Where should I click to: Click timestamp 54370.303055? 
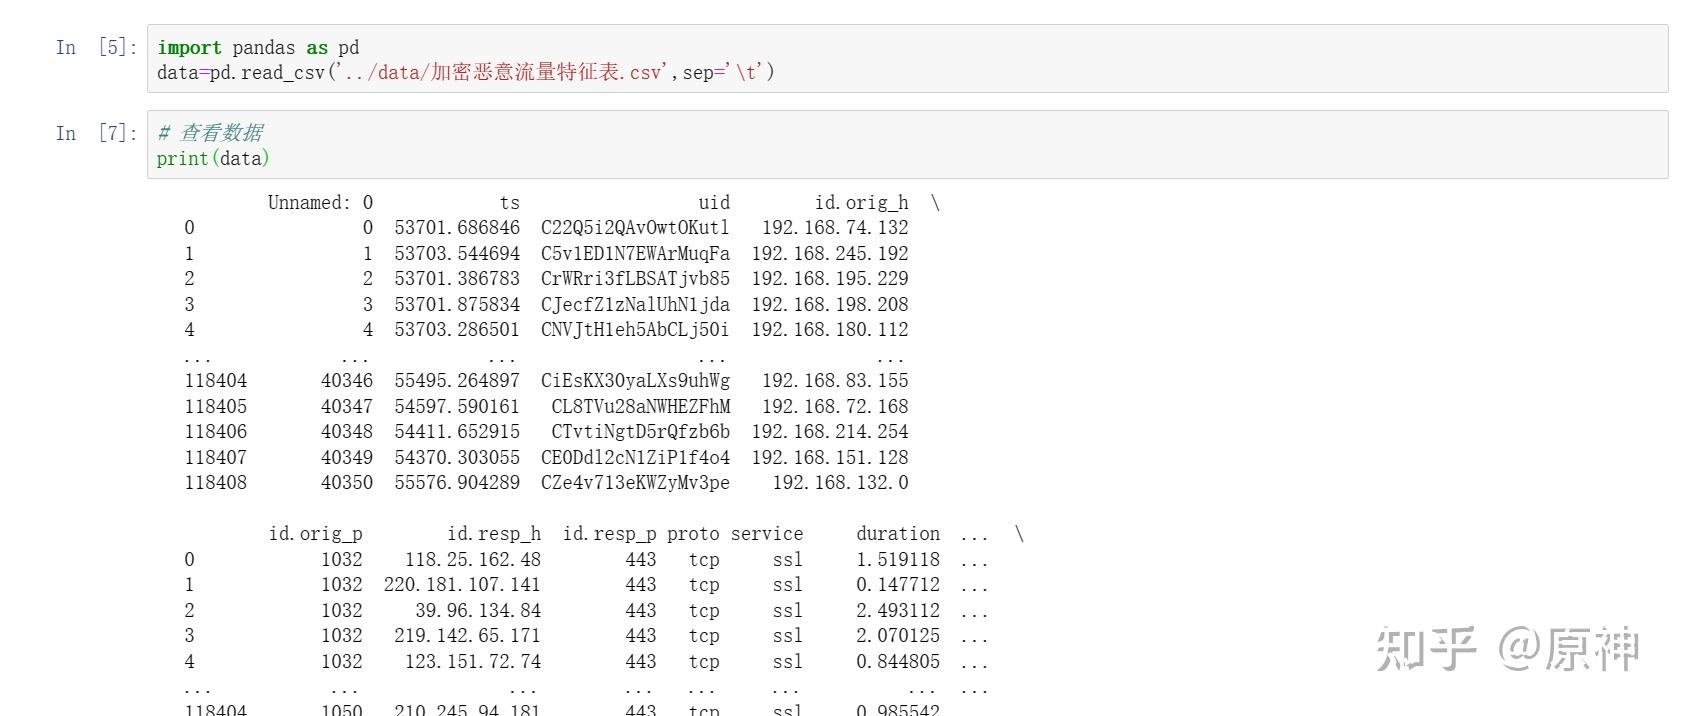(x=457, y=458)
